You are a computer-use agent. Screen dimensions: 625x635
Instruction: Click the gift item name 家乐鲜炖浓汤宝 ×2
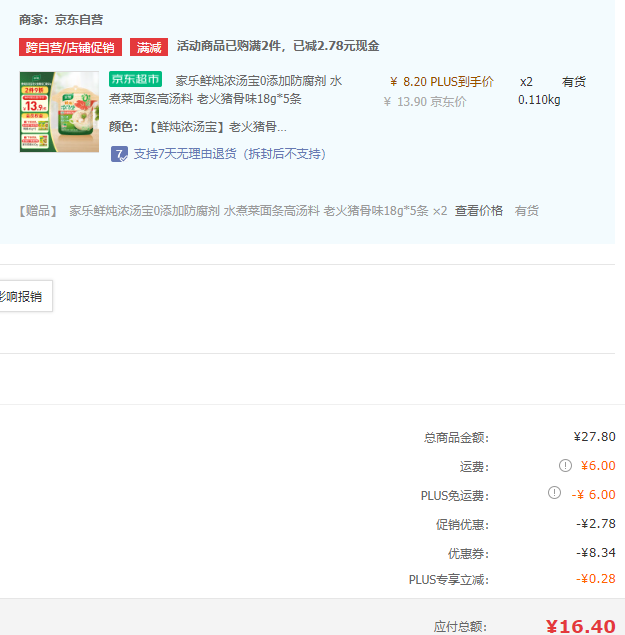point(258,211)
